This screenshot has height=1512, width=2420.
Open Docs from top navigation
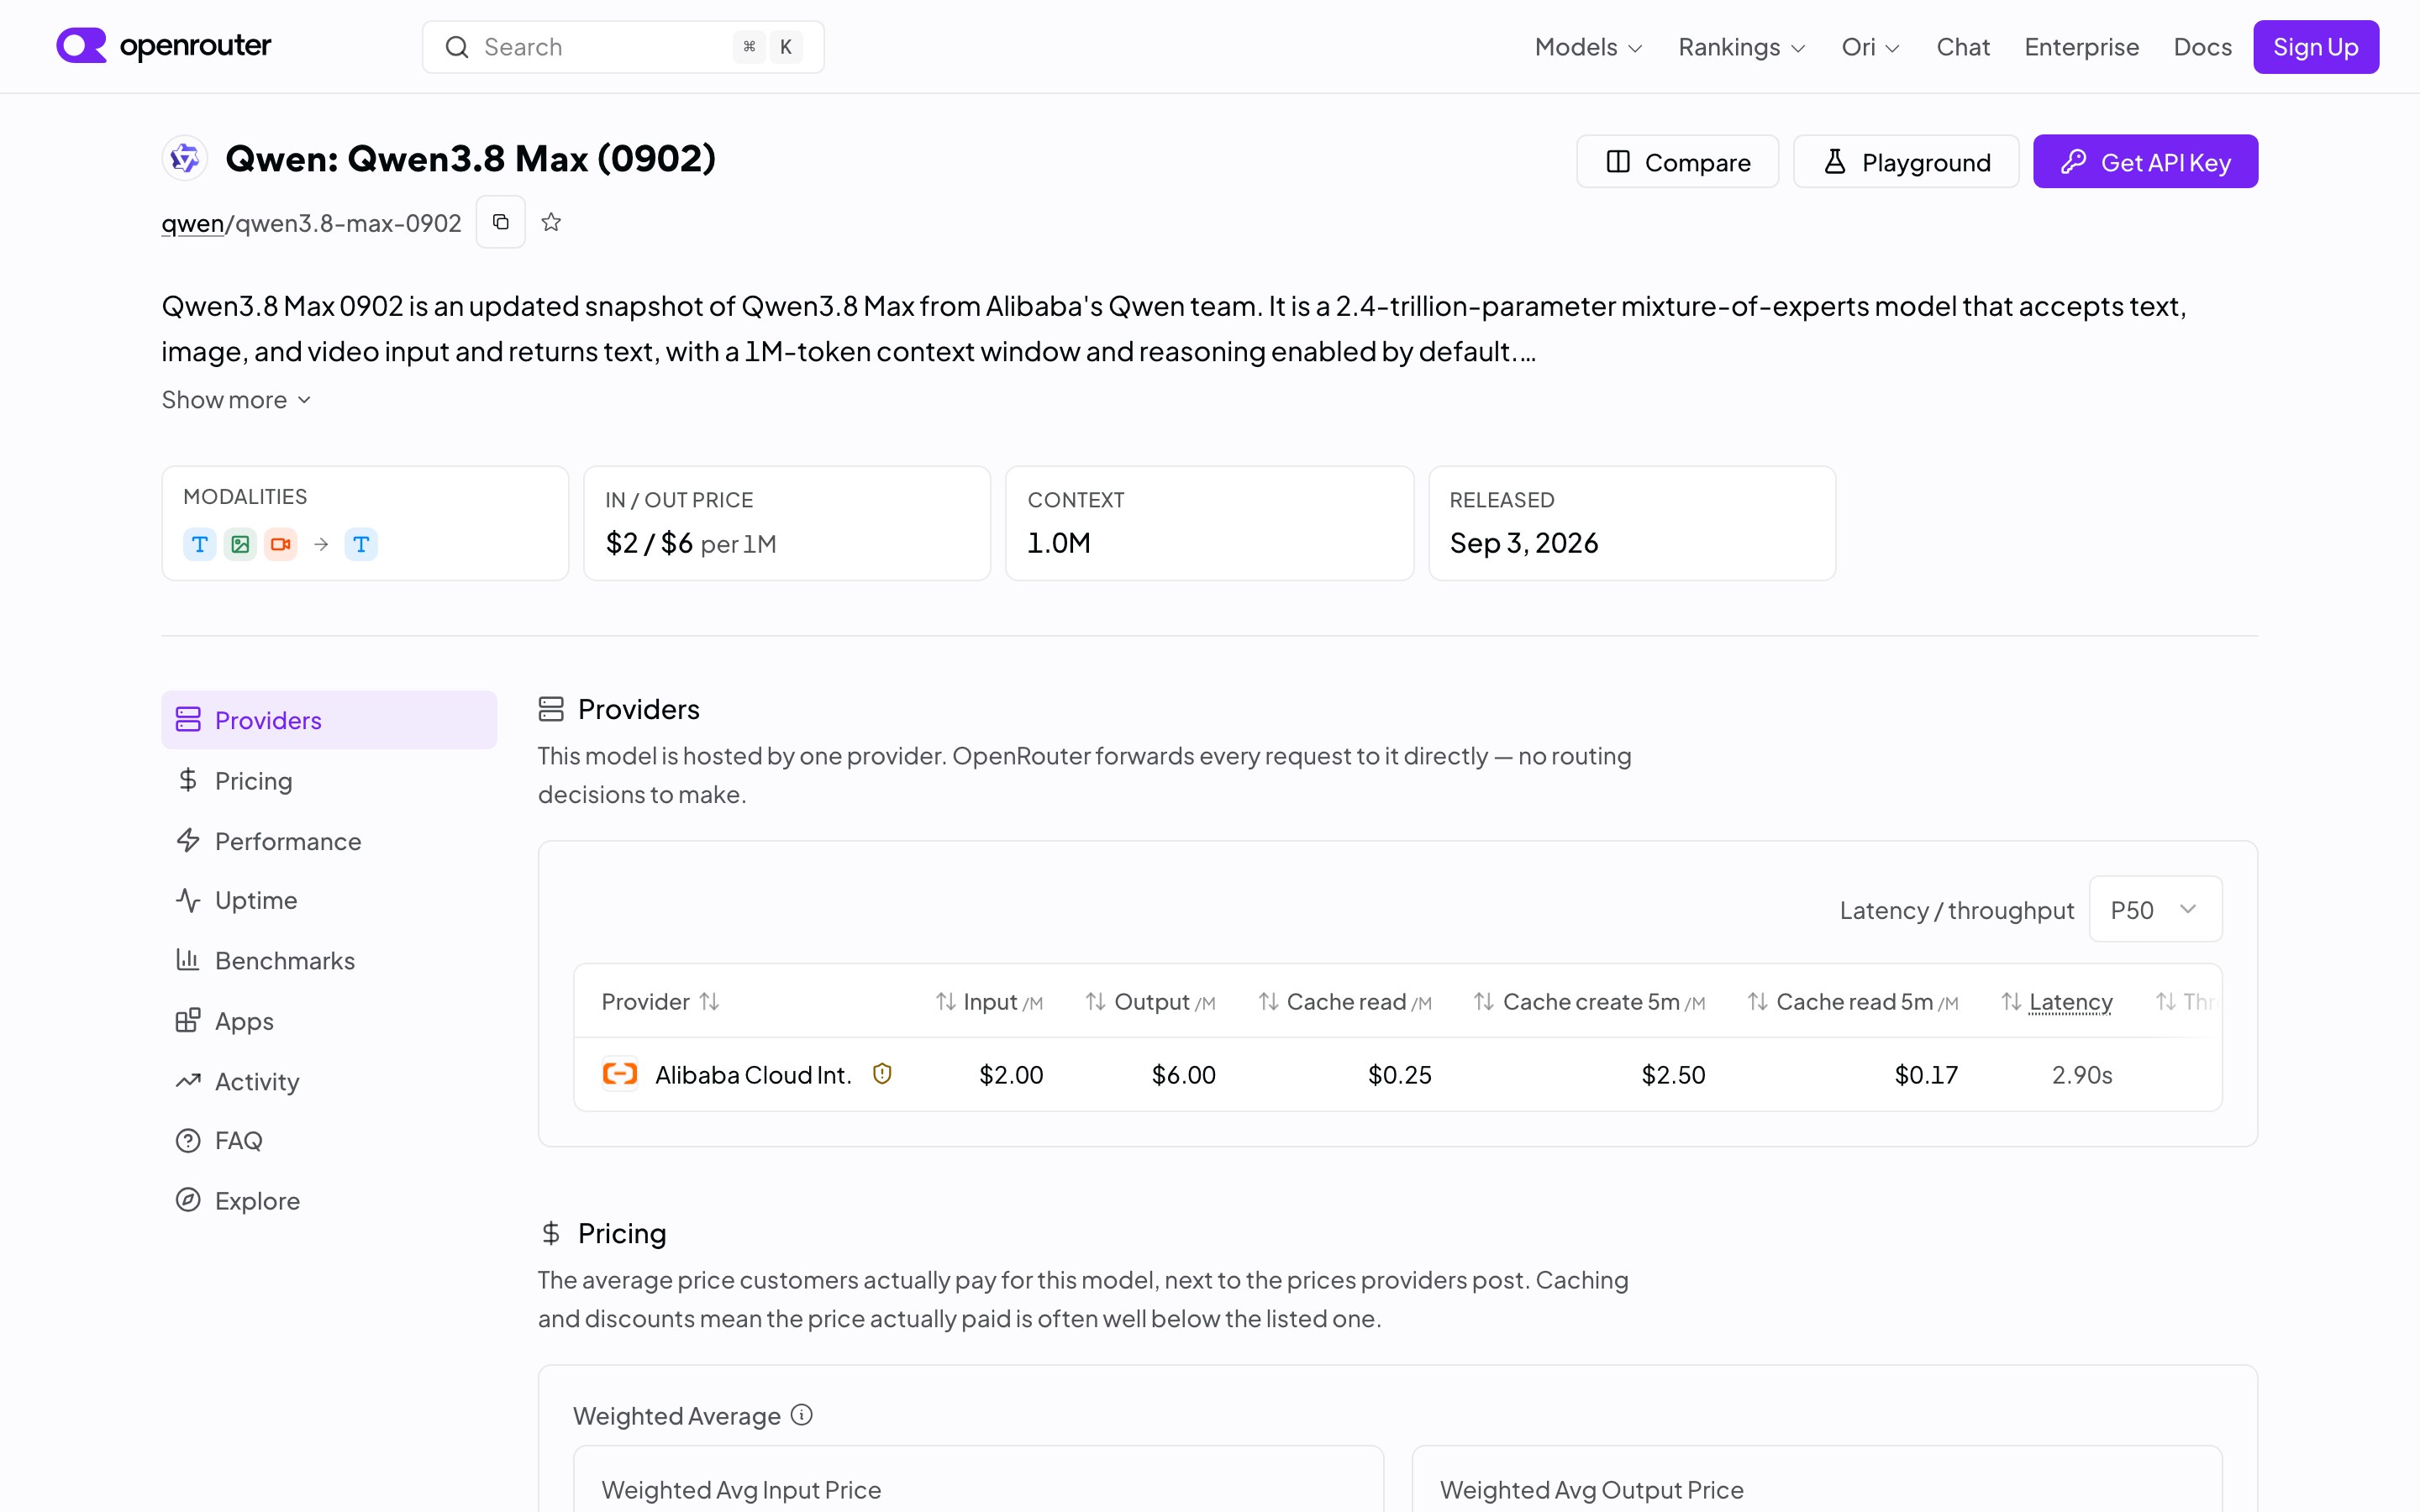[2202, 47]
